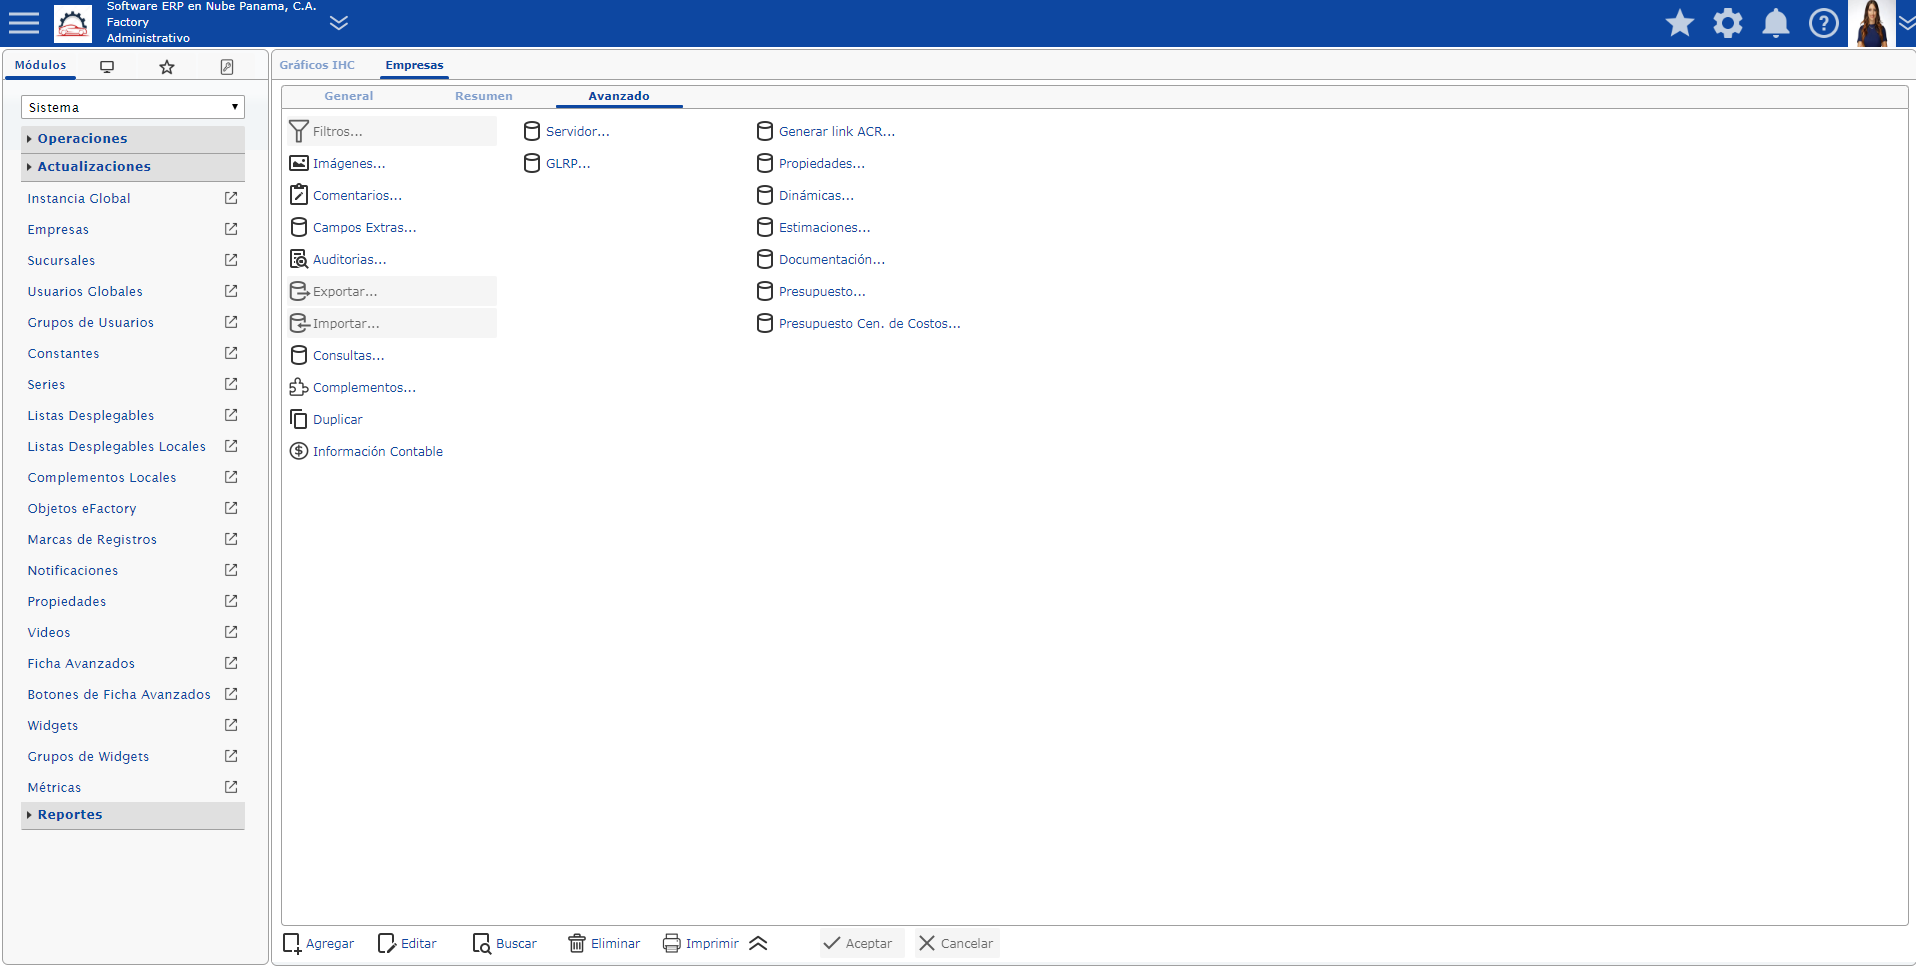Open Imágenes option
This screenshot has width=1916, height=968.
pyautogui.click(x=337, y=163)
